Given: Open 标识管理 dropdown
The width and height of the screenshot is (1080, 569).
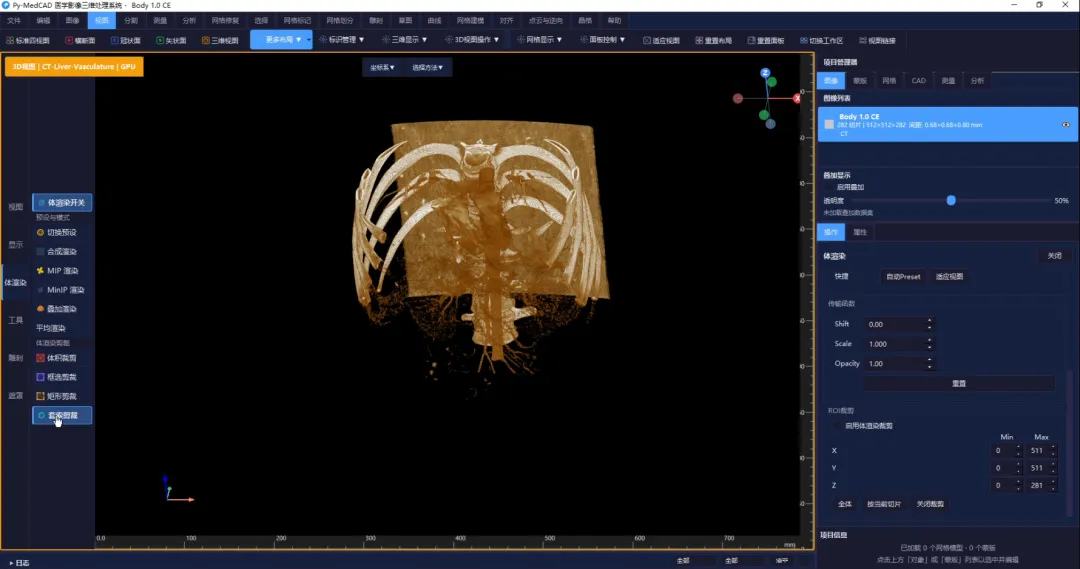Looking at the screenshot, I should 342,40.
